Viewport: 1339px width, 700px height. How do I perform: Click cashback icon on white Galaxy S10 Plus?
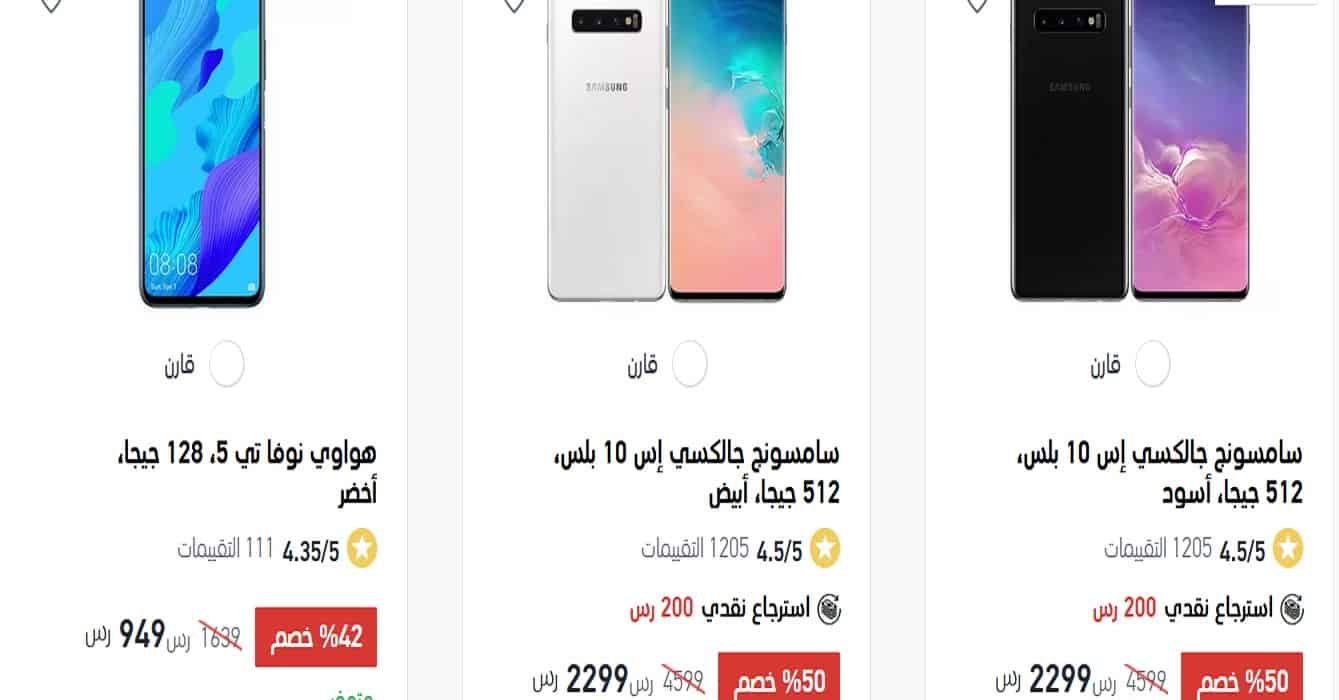pos(829,609)
